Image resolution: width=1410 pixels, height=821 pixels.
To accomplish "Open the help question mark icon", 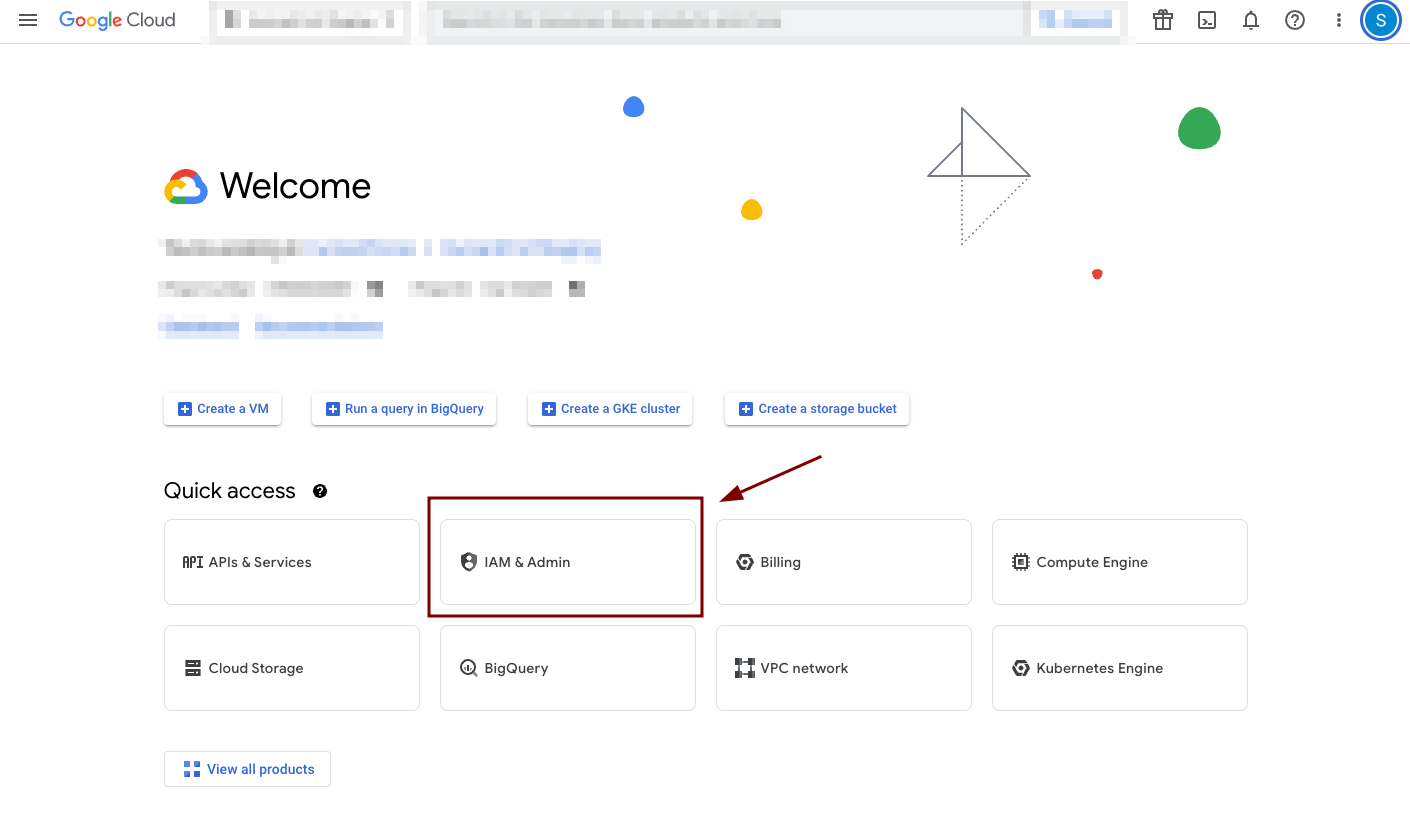I will pos(1295,20).
